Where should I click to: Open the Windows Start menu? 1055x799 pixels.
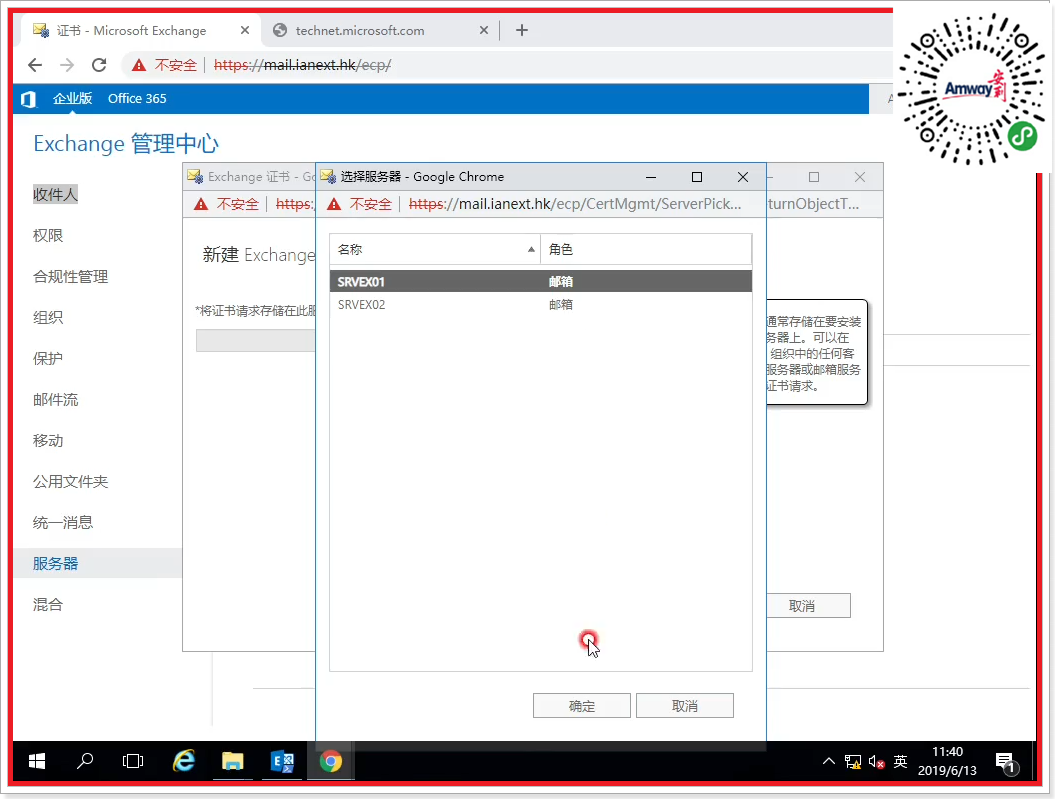point(37,761)
